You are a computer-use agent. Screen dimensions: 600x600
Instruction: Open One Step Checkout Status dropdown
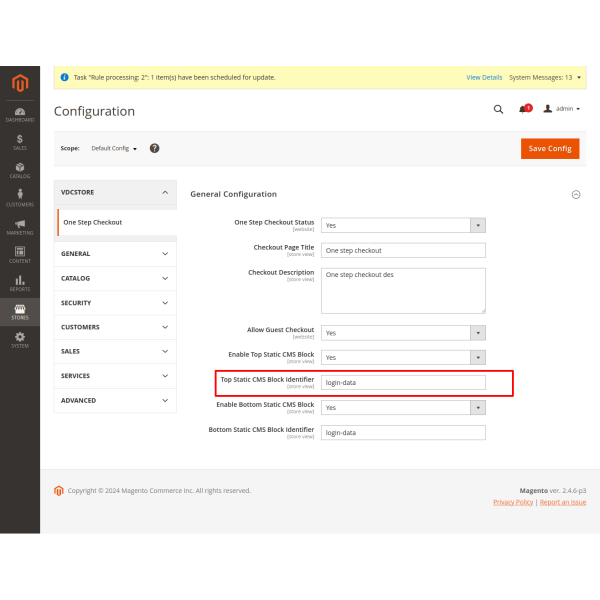[x=403, y=225]
